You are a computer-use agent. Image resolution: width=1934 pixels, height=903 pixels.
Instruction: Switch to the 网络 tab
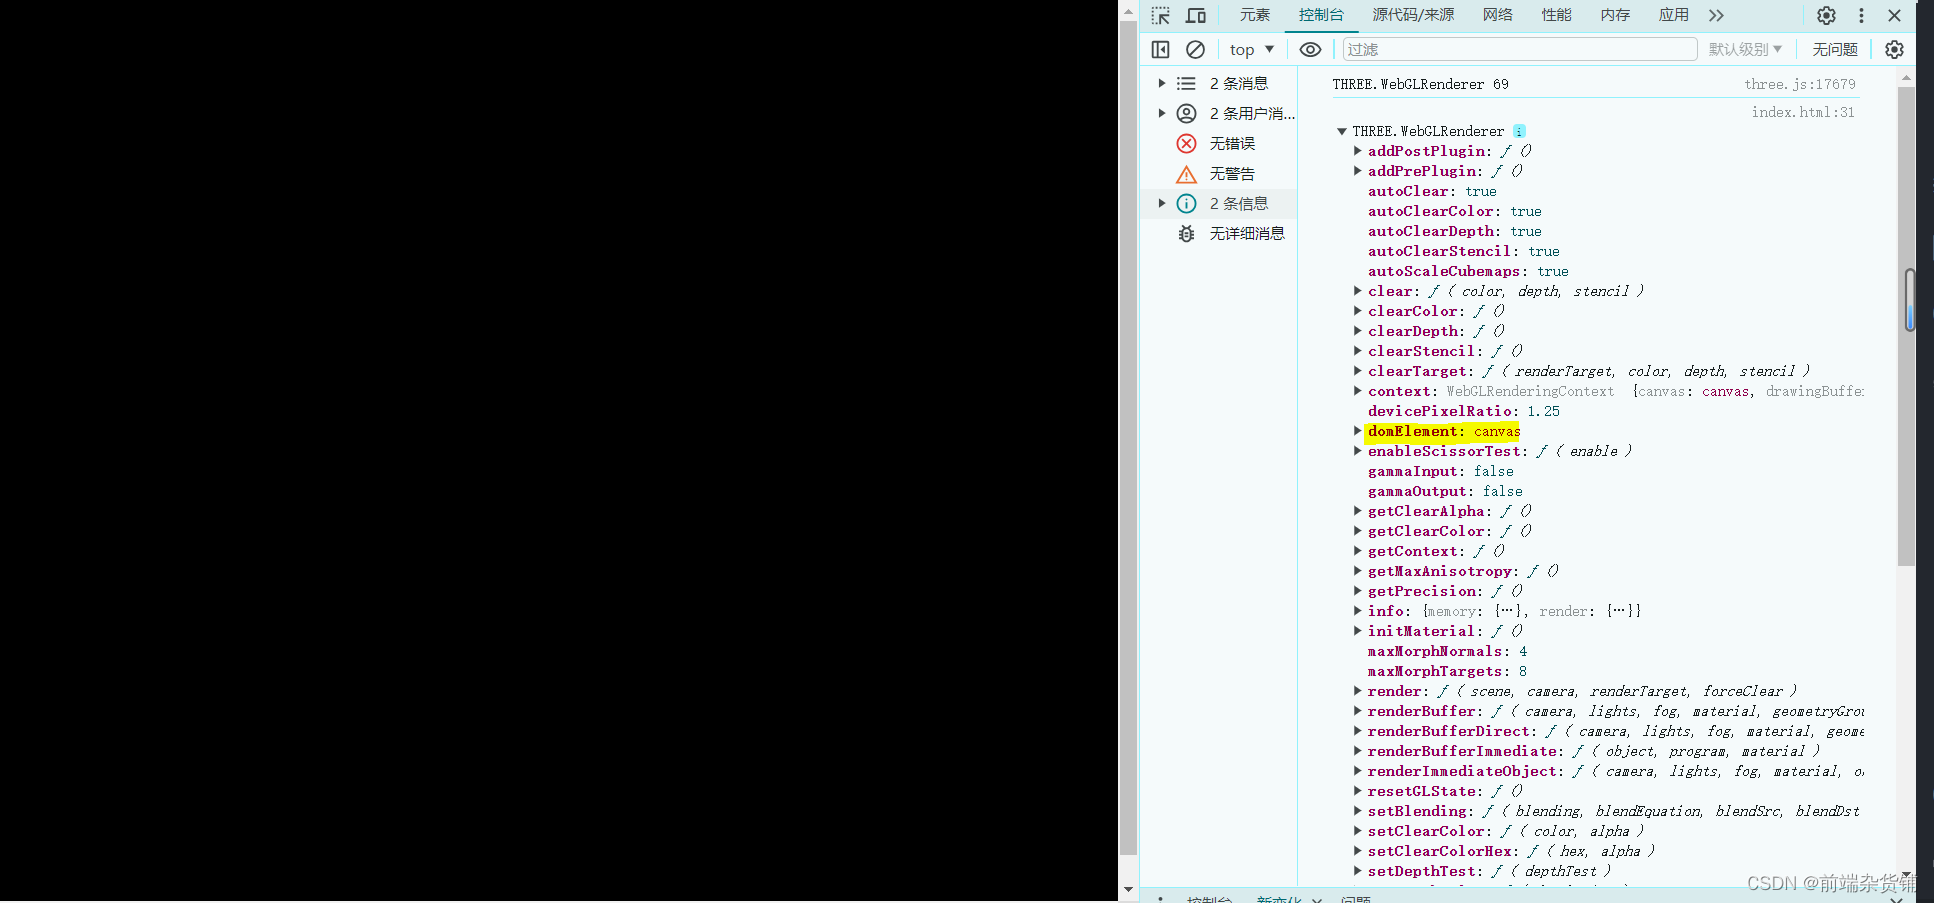pos(1498,15)
